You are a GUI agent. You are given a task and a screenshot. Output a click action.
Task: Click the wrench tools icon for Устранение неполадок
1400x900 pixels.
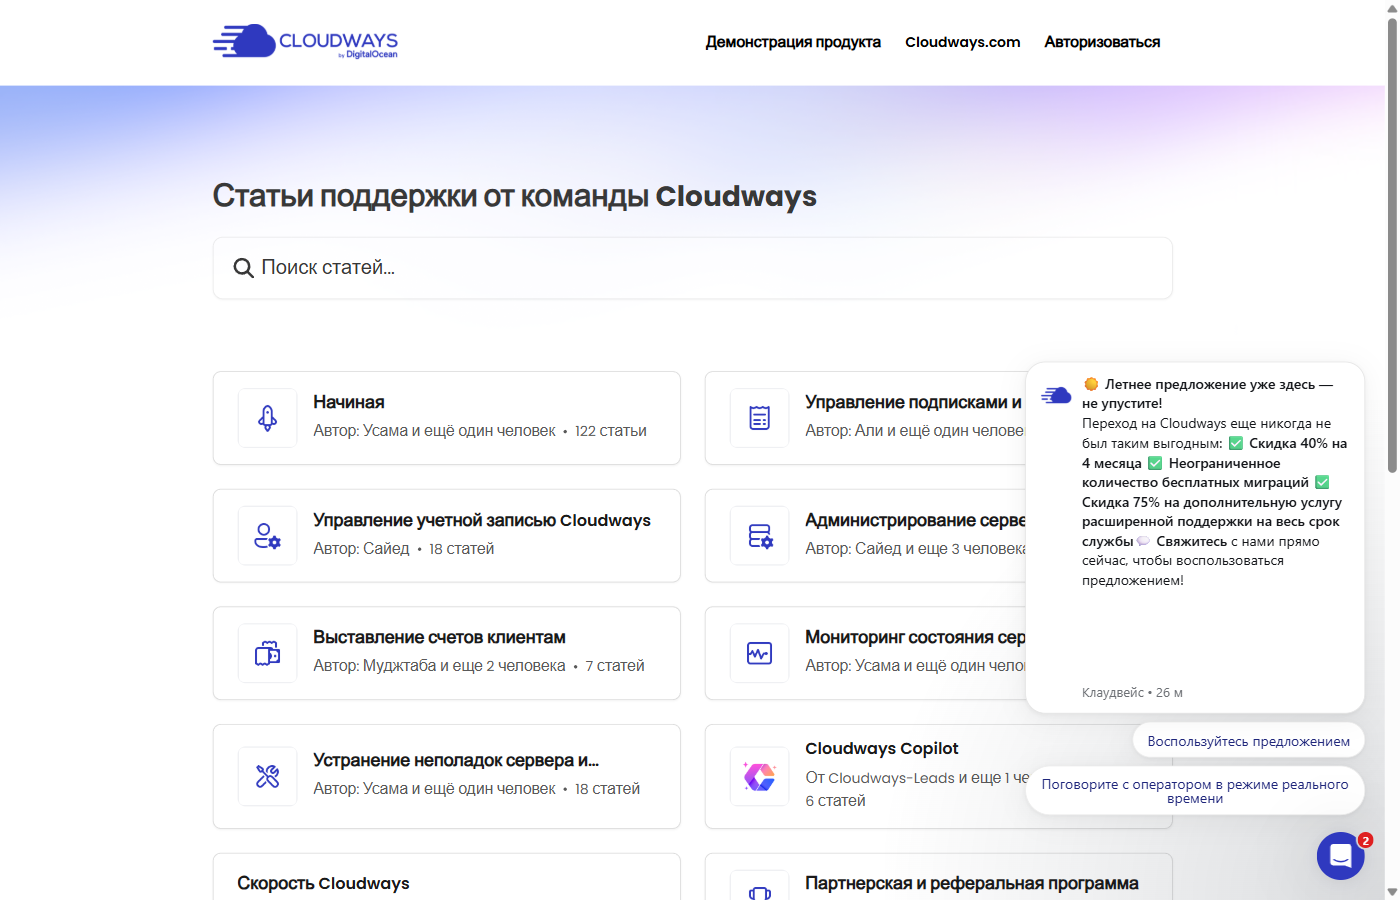pos(267,776)
